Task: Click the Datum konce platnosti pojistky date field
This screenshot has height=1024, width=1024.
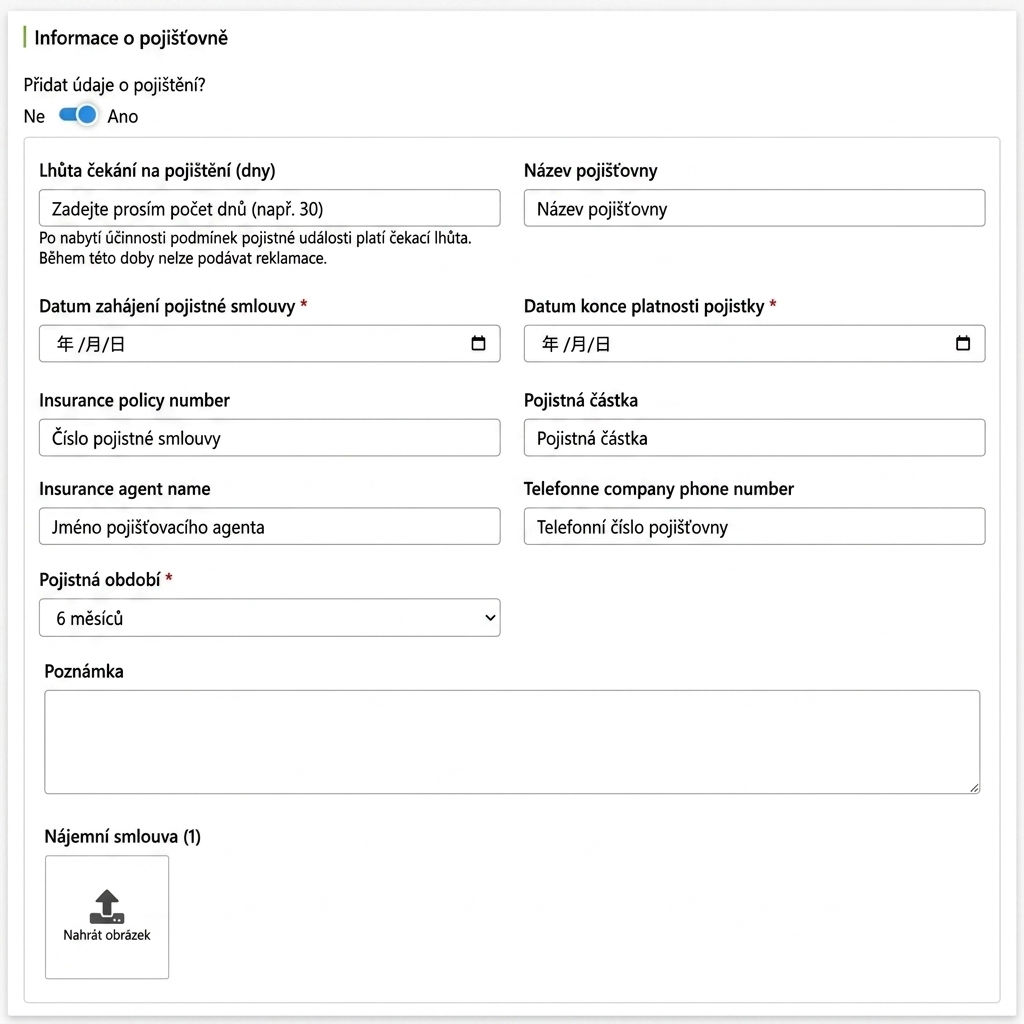Action: click(x=754, y=344)
